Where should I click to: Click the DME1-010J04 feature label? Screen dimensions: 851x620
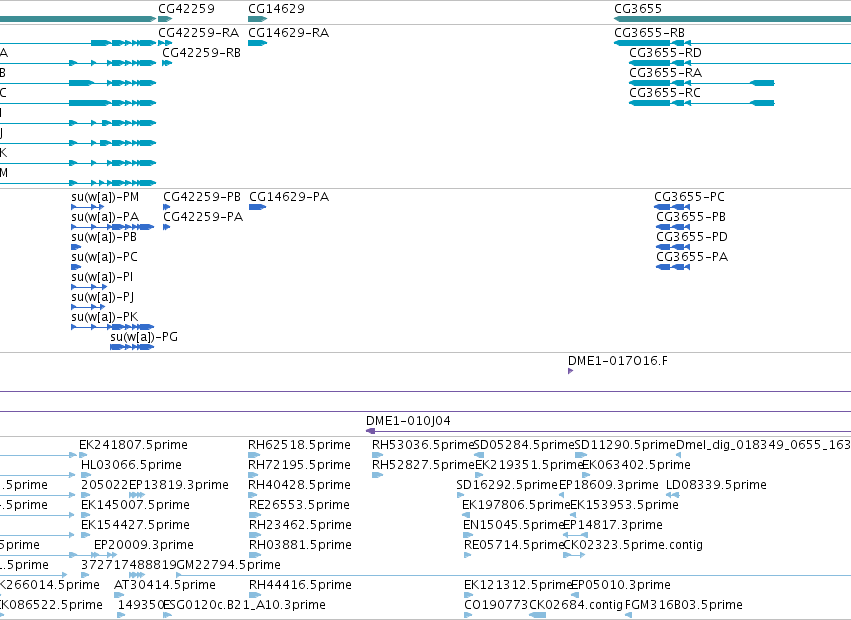pos(408,421)
